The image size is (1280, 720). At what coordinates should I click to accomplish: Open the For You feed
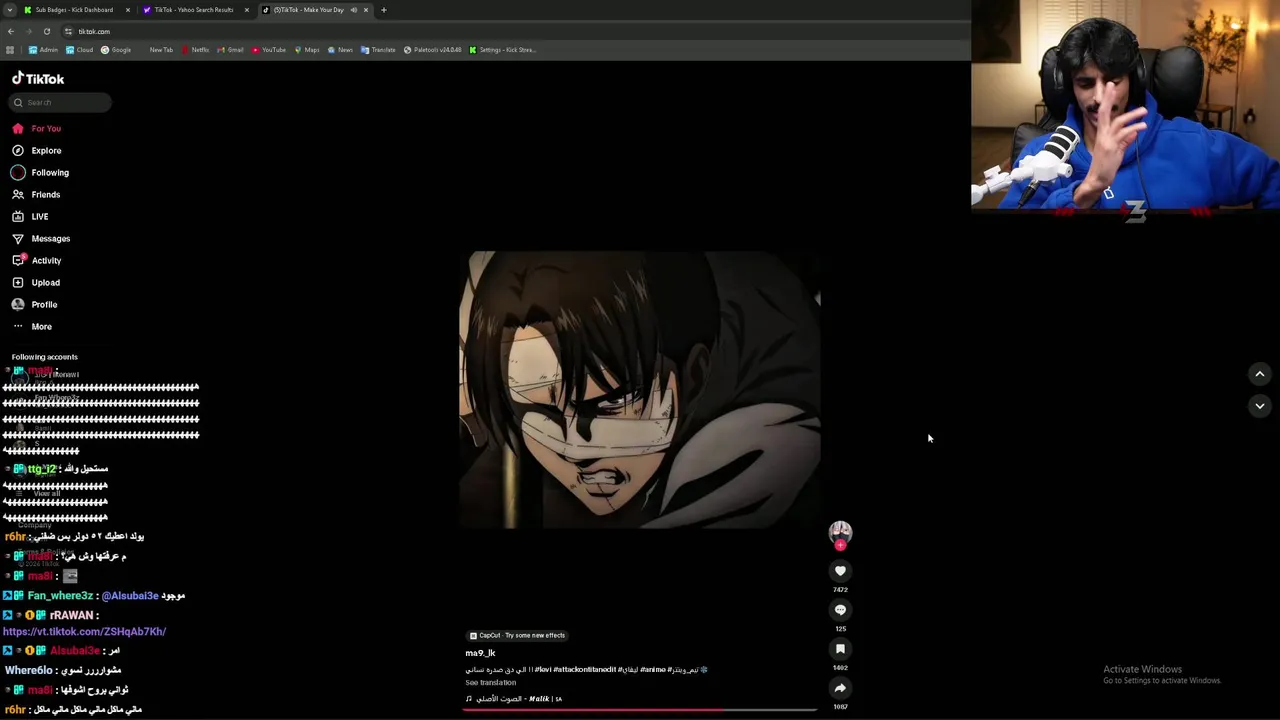pyautogui.click(x=37, y=128)
